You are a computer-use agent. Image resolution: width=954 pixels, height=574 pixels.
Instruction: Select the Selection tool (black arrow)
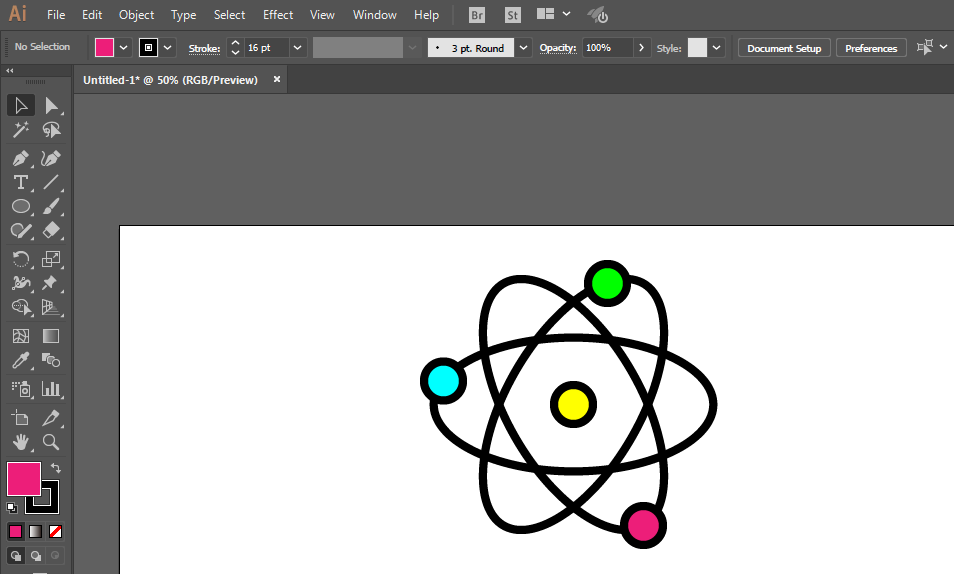[x=21, y=105]
